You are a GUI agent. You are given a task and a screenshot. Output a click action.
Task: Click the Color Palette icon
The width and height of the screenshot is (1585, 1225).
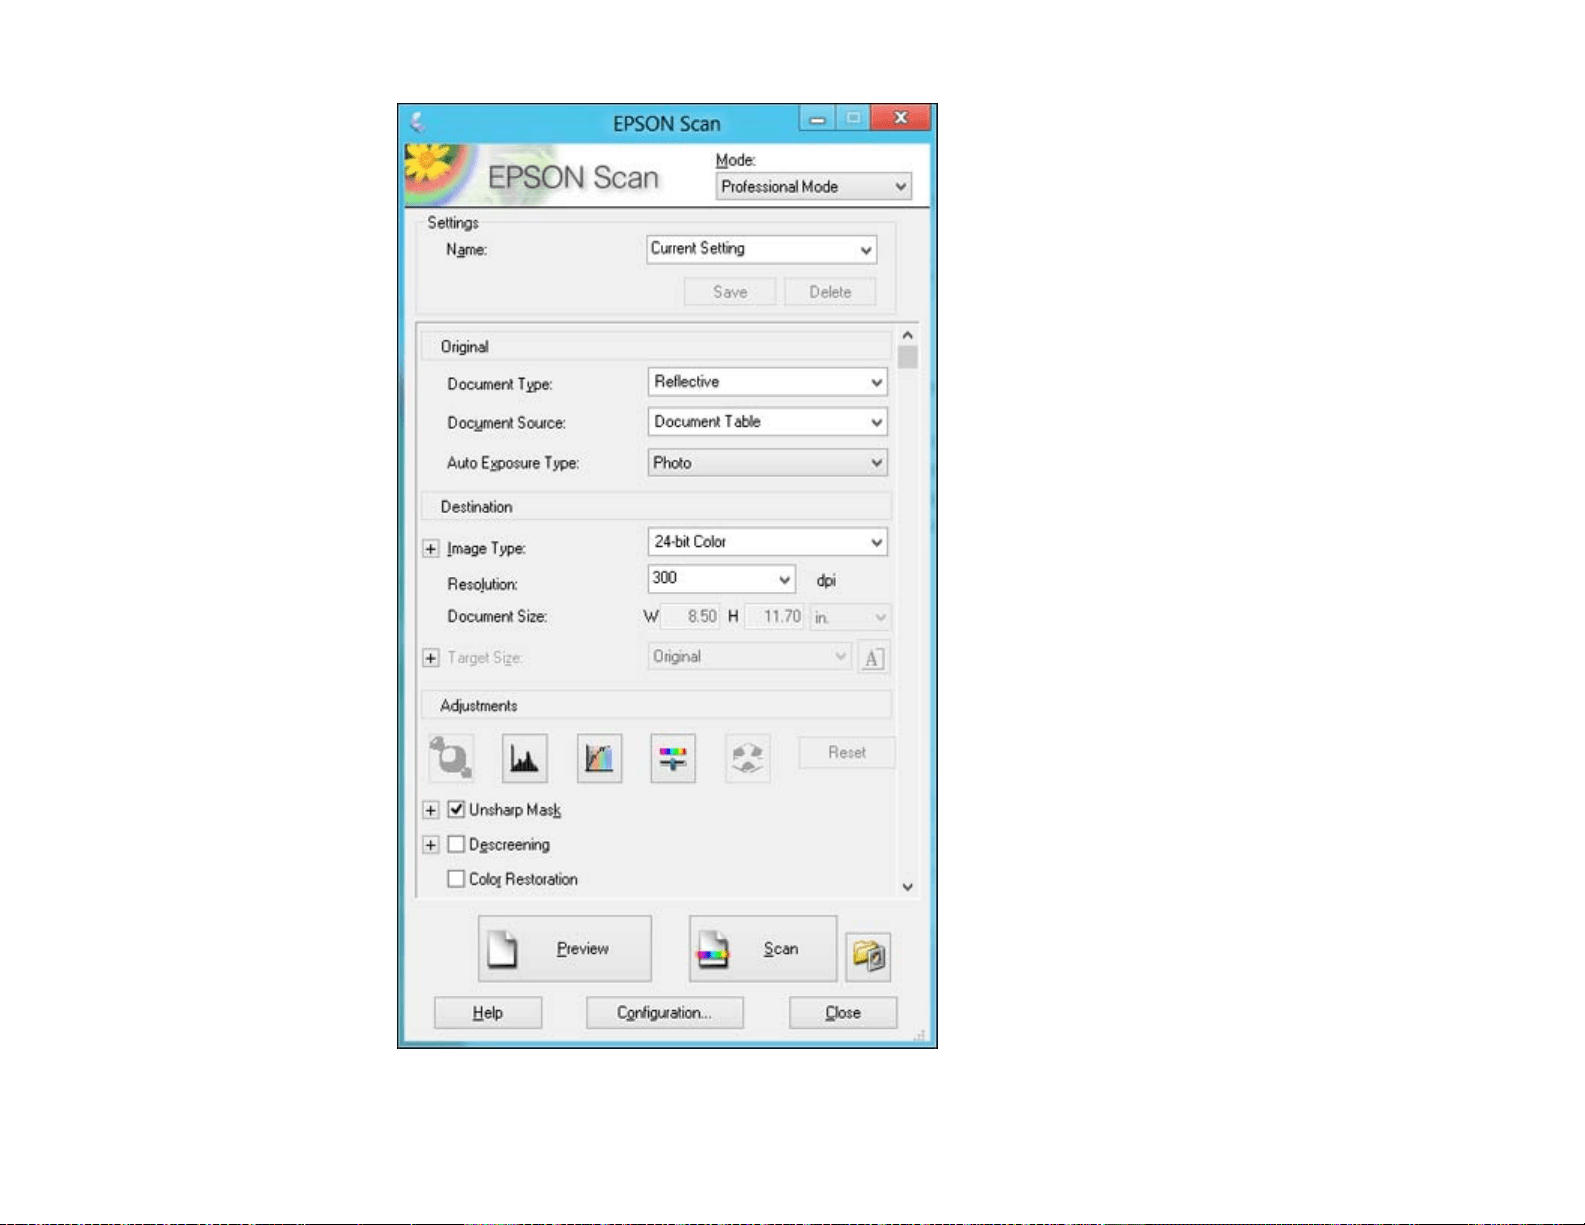[x=747, y=757]
